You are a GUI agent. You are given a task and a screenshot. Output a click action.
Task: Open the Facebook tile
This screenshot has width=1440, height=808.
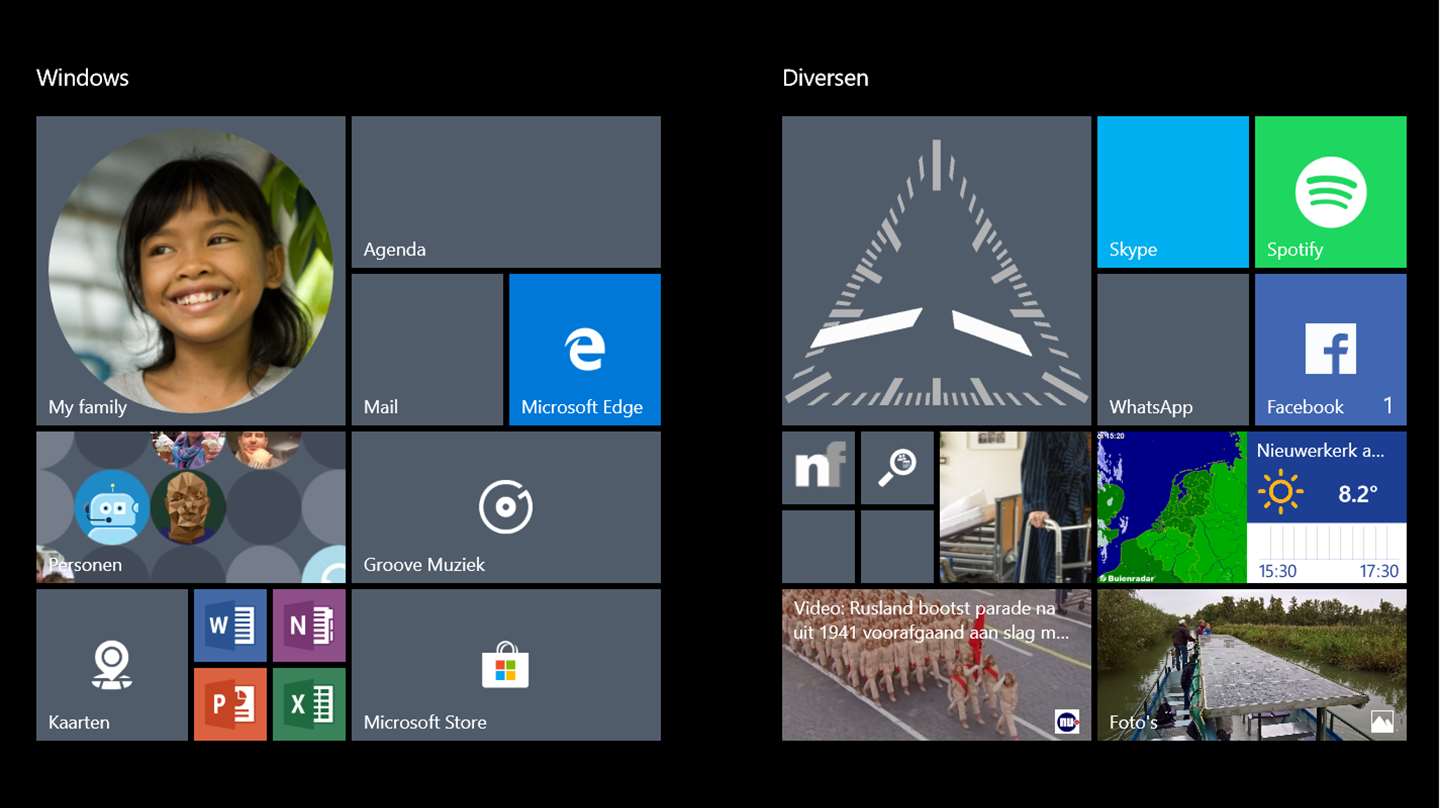pos(1331,350)
